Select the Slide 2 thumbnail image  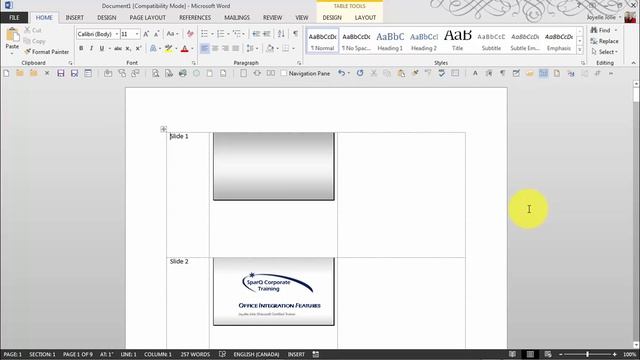coord(273,291)
